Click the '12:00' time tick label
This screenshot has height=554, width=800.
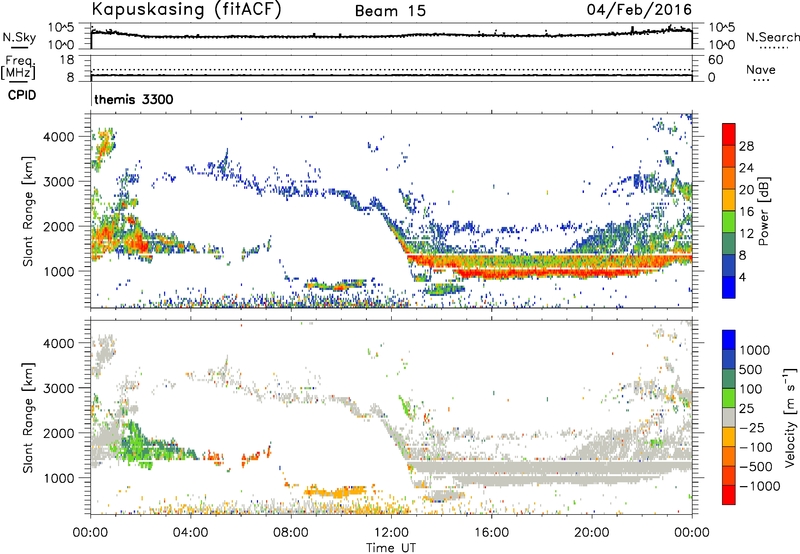(391, 533)
